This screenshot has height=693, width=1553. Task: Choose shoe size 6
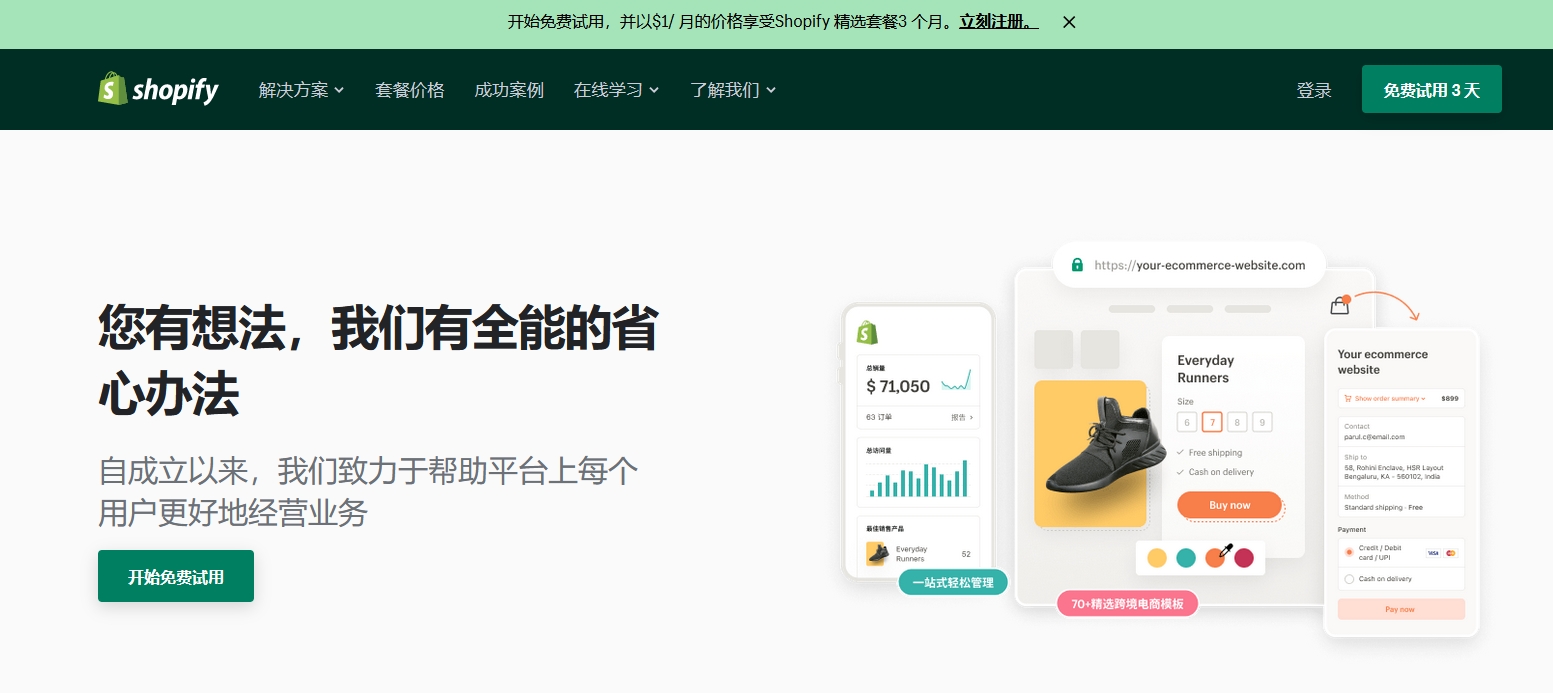[x=1187, y=422]
